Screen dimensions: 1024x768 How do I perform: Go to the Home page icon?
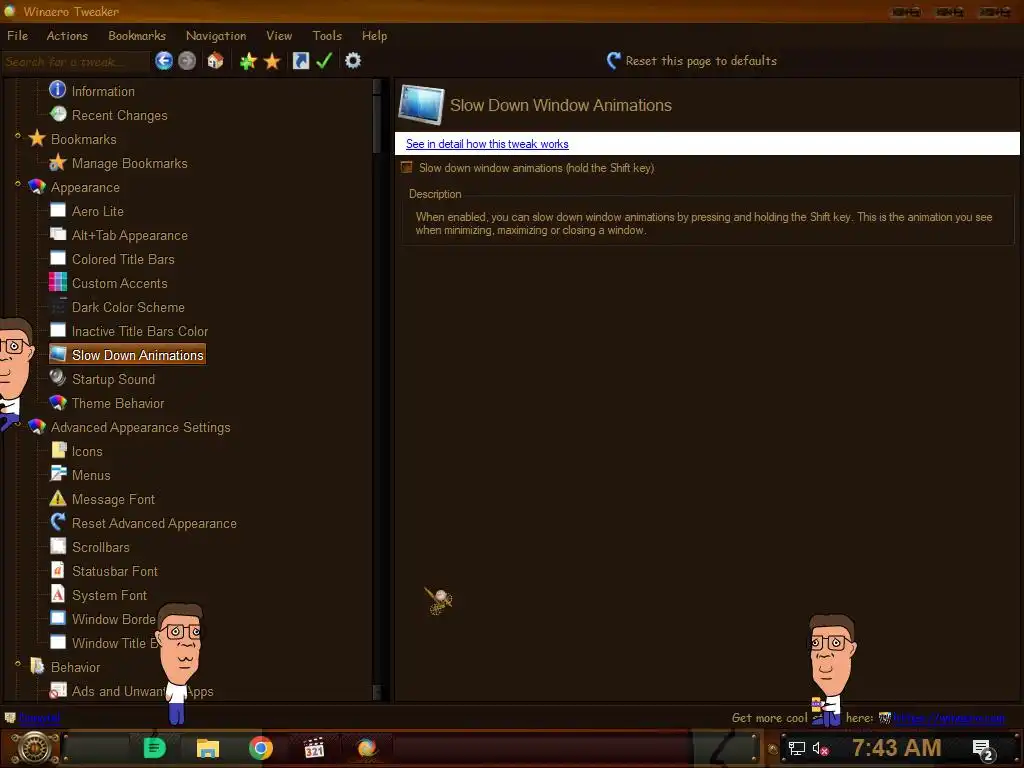coord(216,61)
